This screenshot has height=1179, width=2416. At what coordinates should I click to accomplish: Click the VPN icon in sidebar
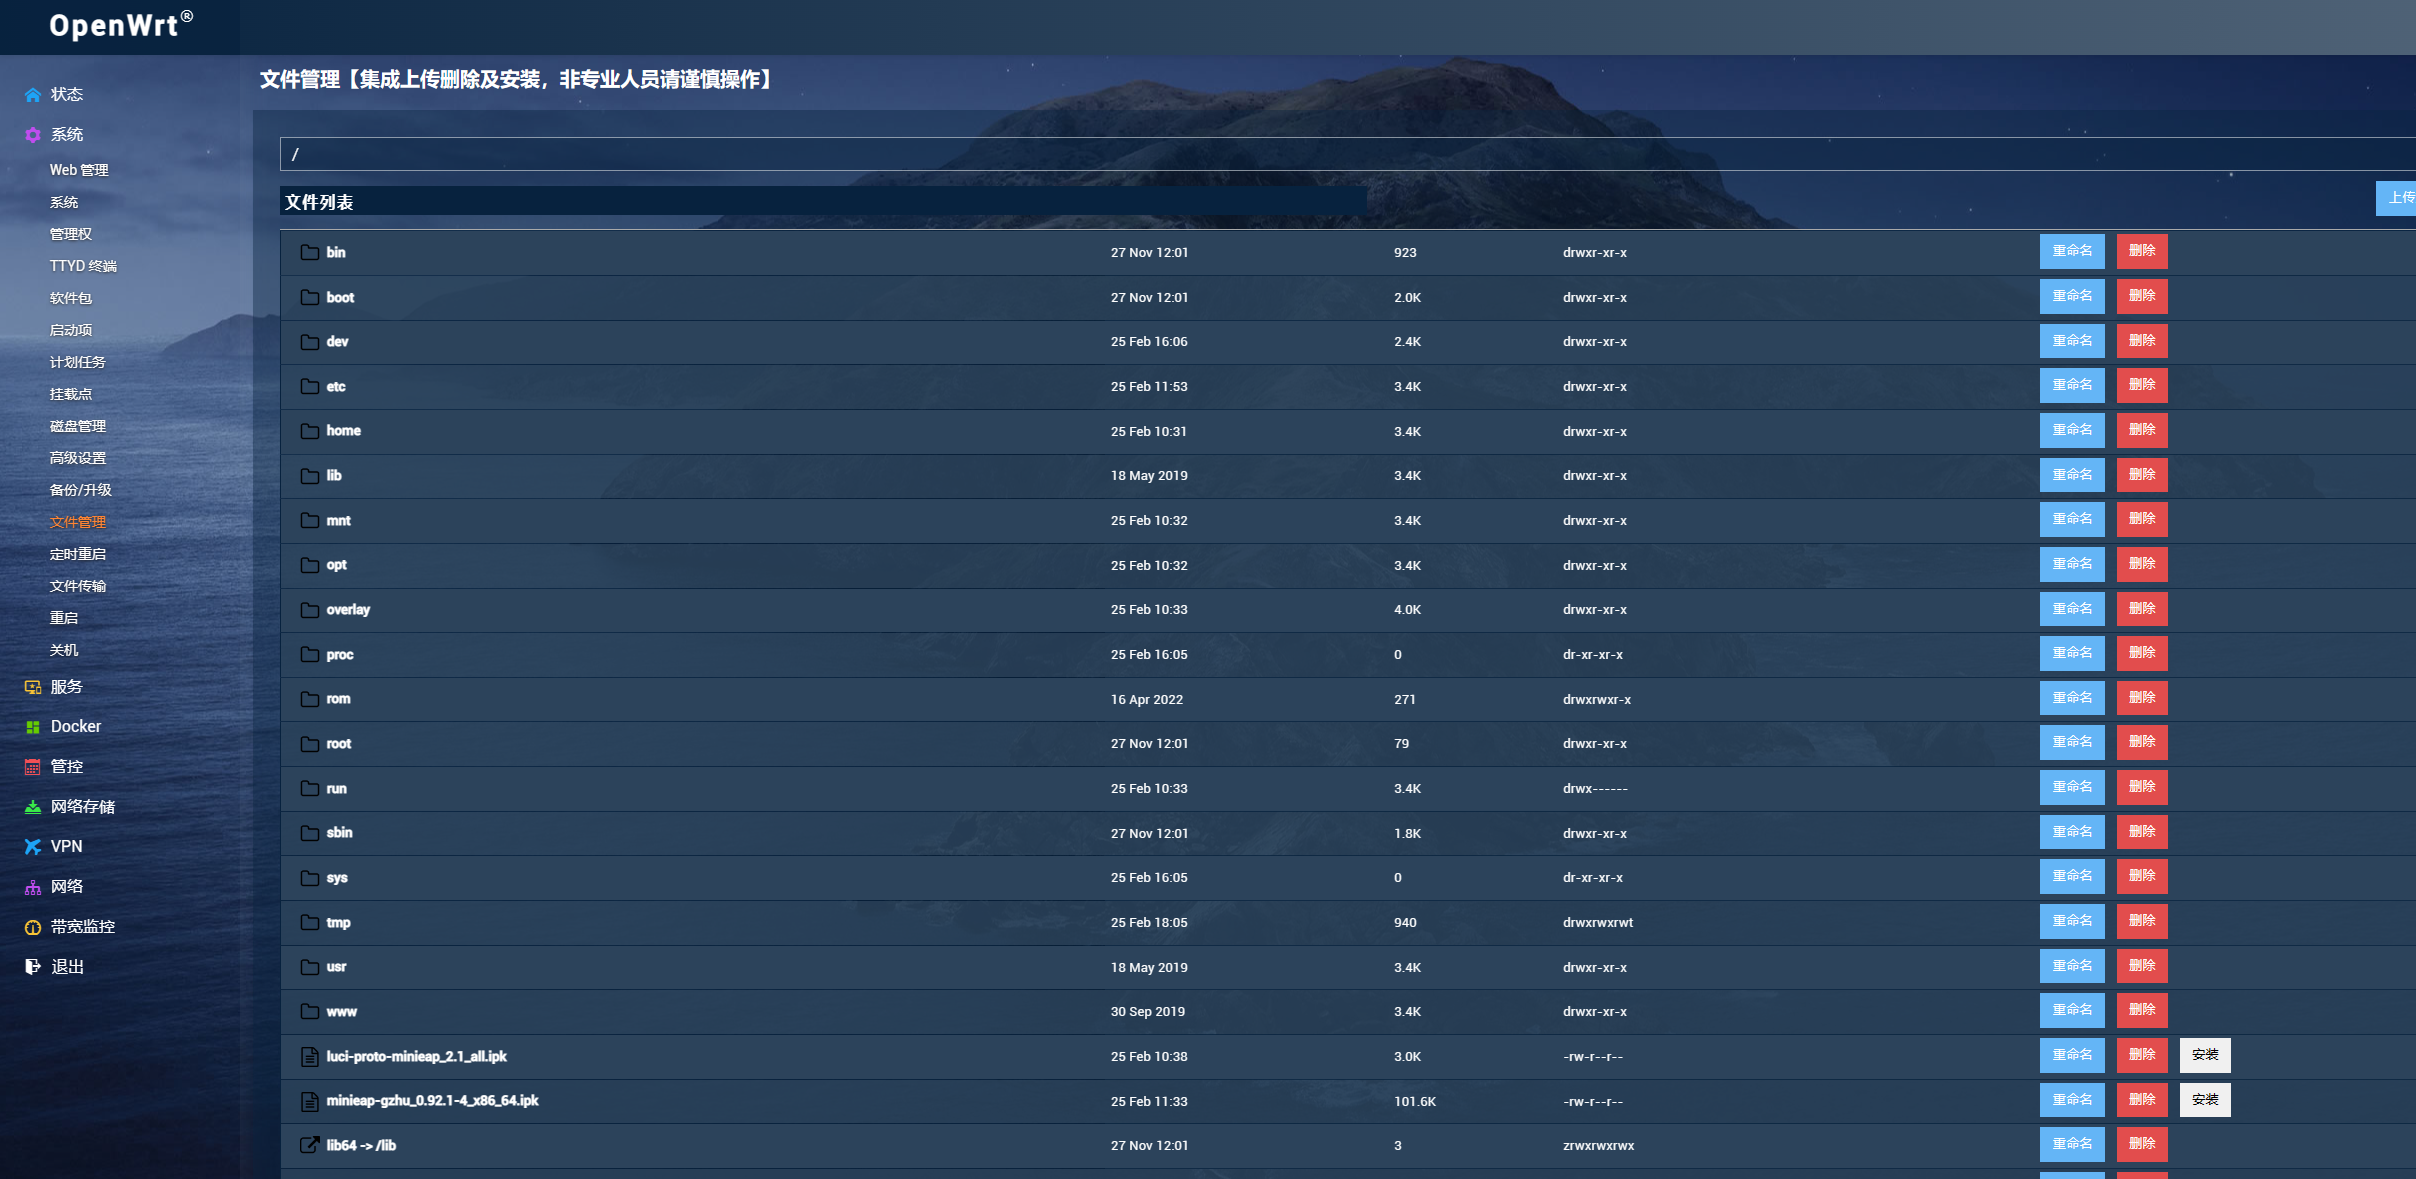pyautogui.click(x=33, y=847)
